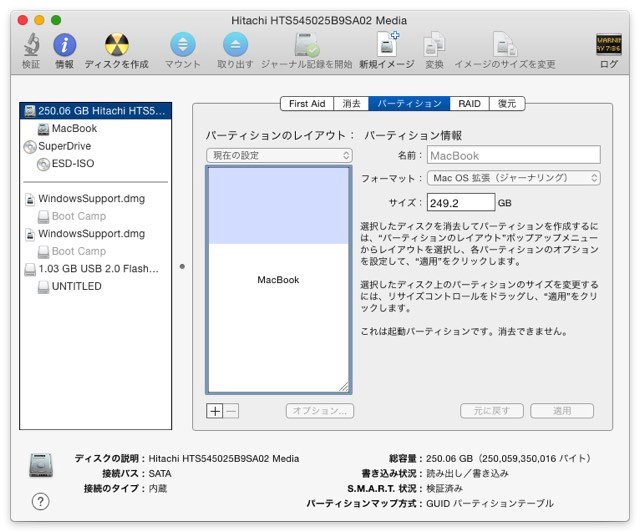Click the minus remove partition button
Image resolution: width=640 pixels, height=532 pixels.
(x=231, y=411)
